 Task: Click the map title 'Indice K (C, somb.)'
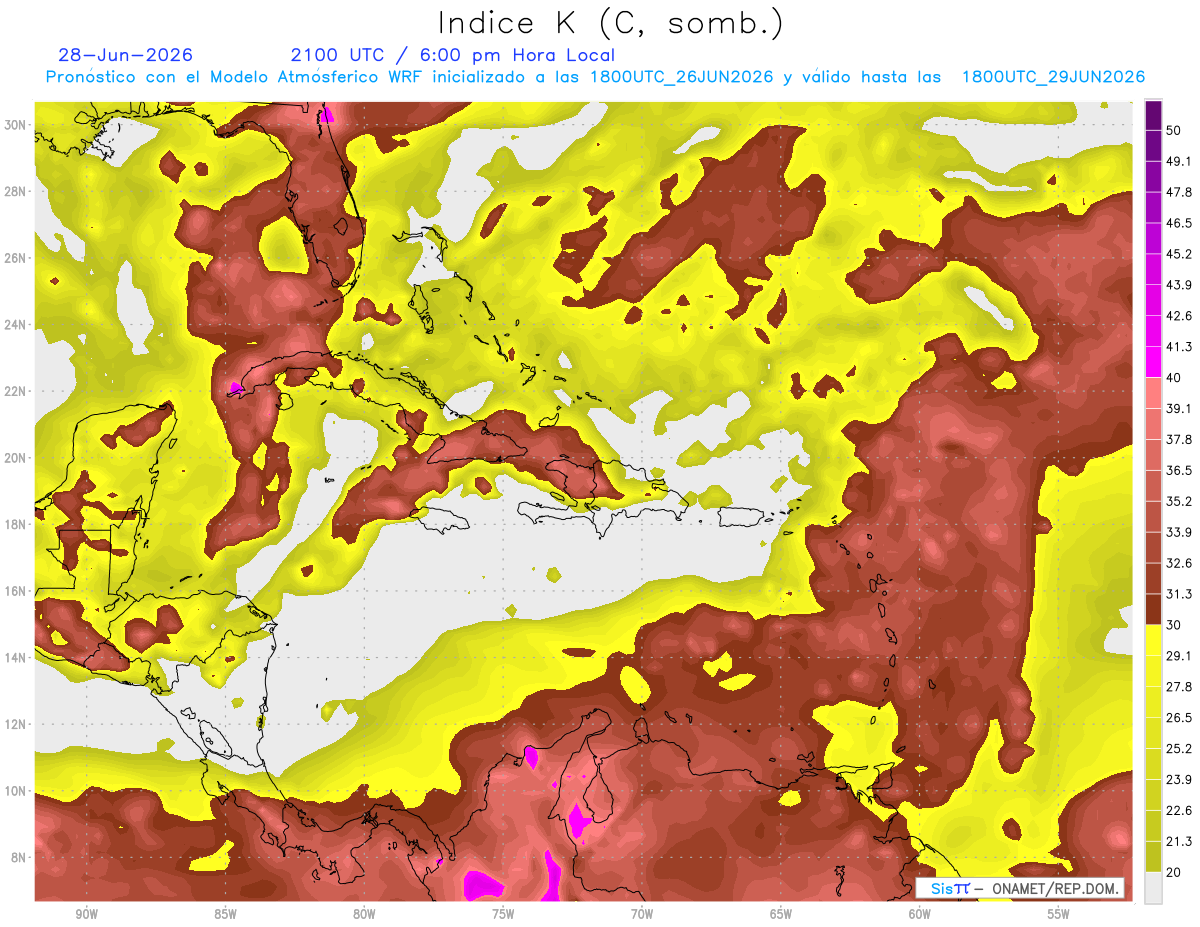[610, 23]
